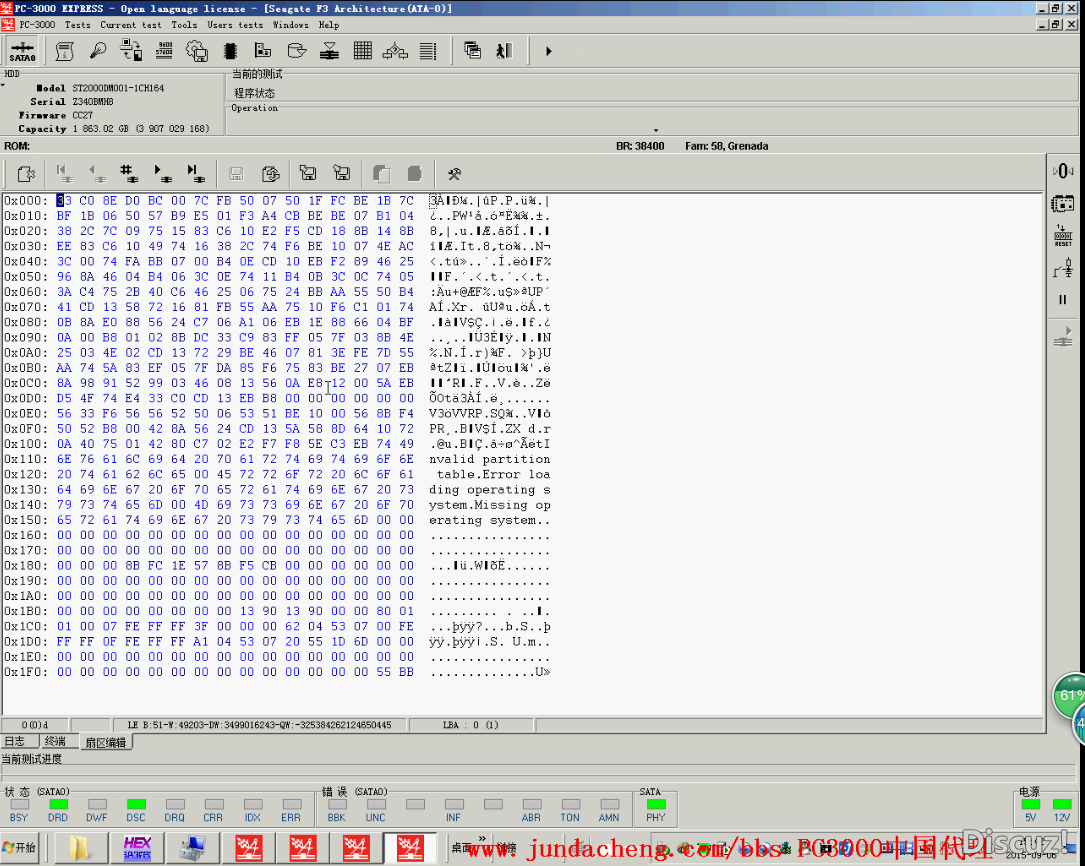Click the 9600/57600 baud rate icon
1085x866 pixels.
(x=164, y=50)
